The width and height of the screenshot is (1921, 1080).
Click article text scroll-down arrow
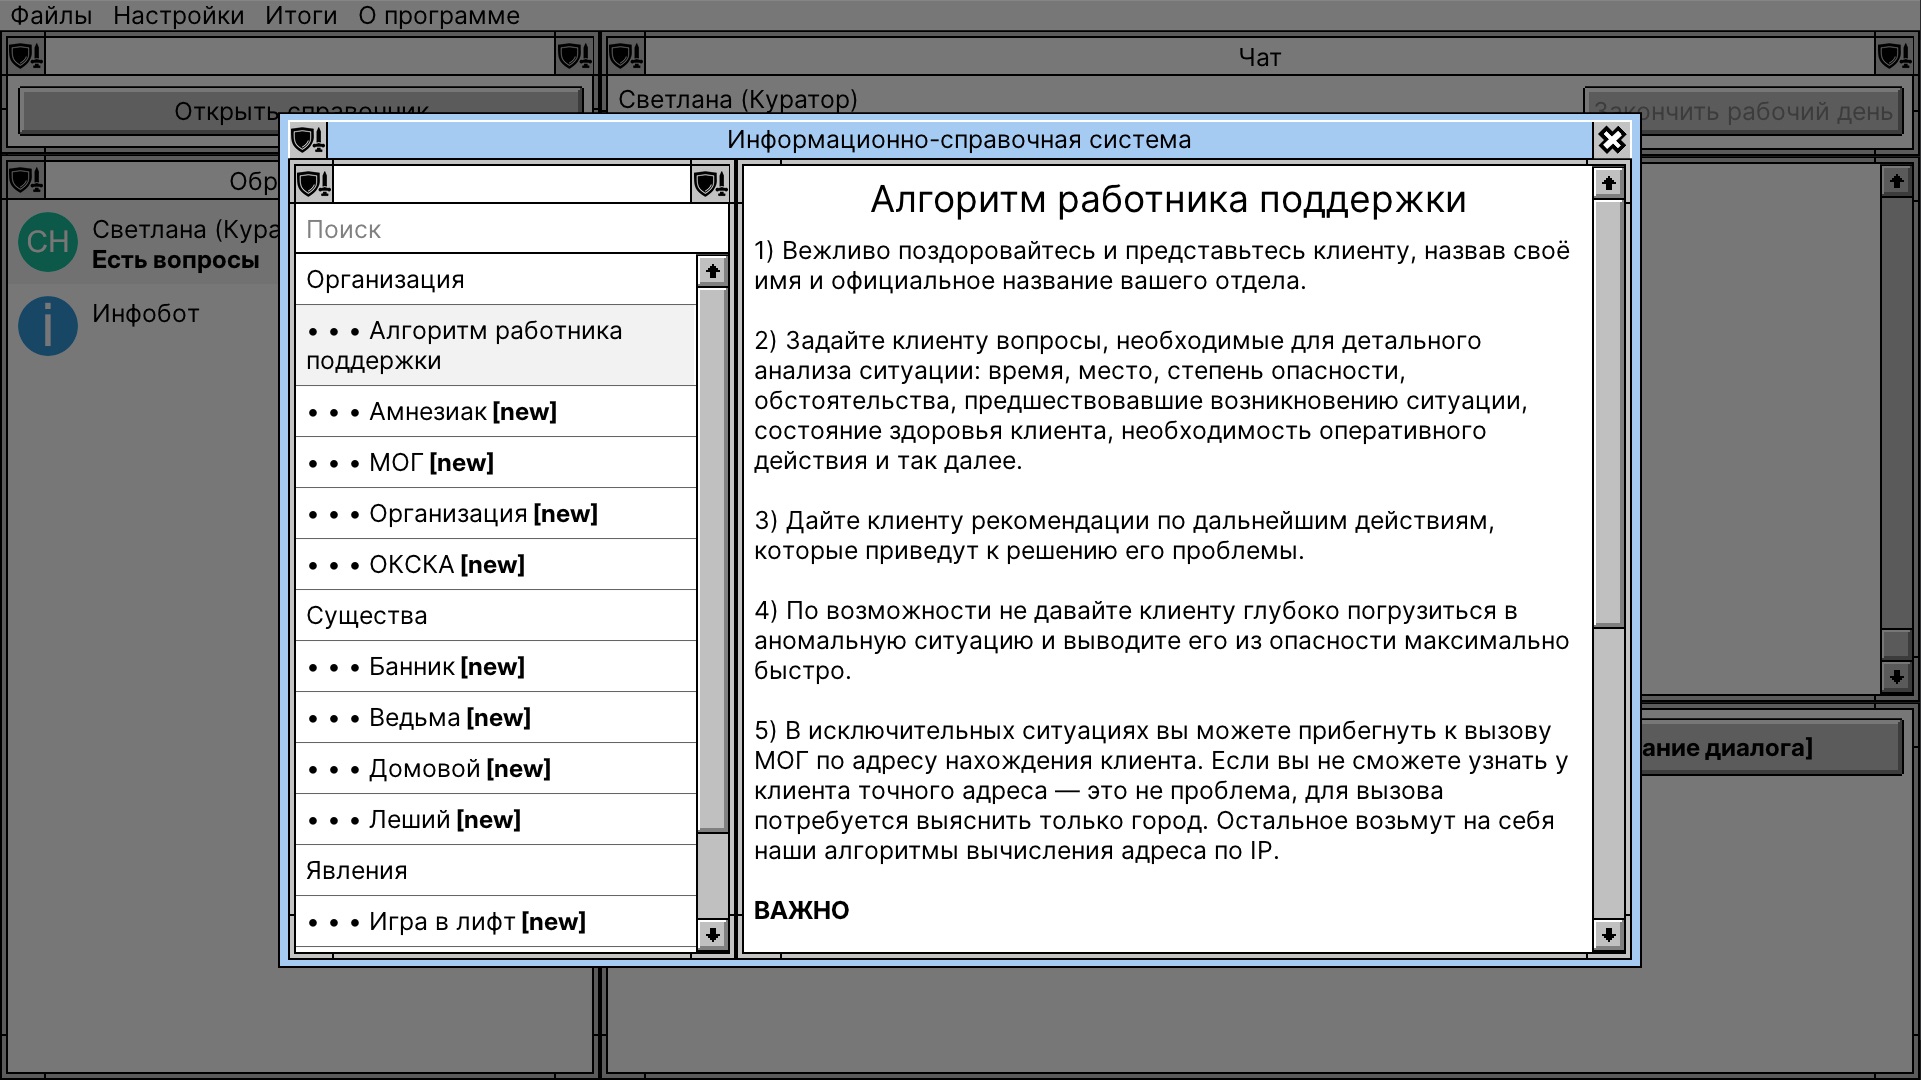click(x=1608, y=935)
